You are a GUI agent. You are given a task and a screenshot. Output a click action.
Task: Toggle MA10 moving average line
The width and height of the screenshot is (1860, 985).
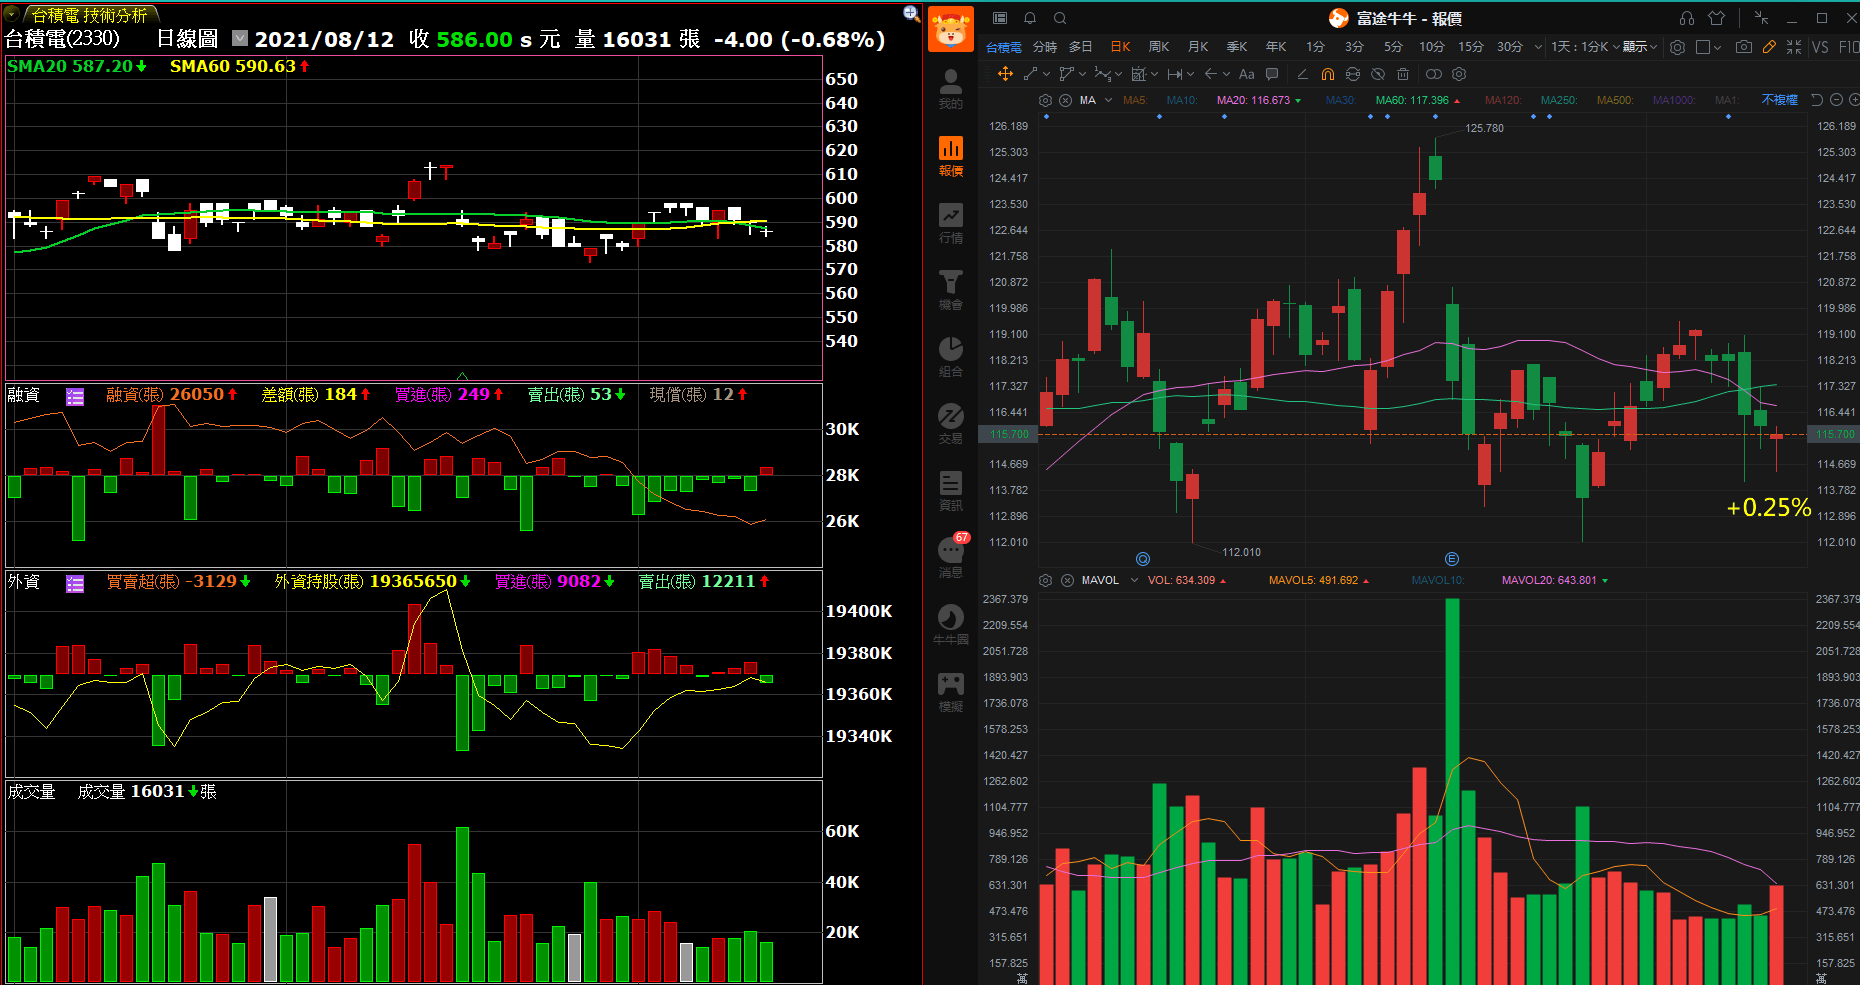(1182, 100)
